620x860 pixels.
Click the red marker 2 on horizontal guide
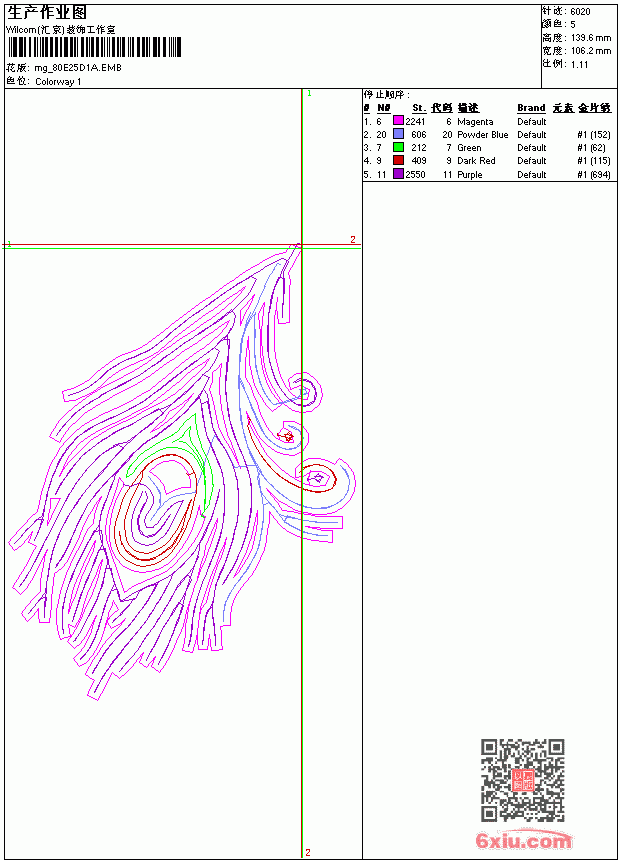pyautogui.click(x=353, y=239)
